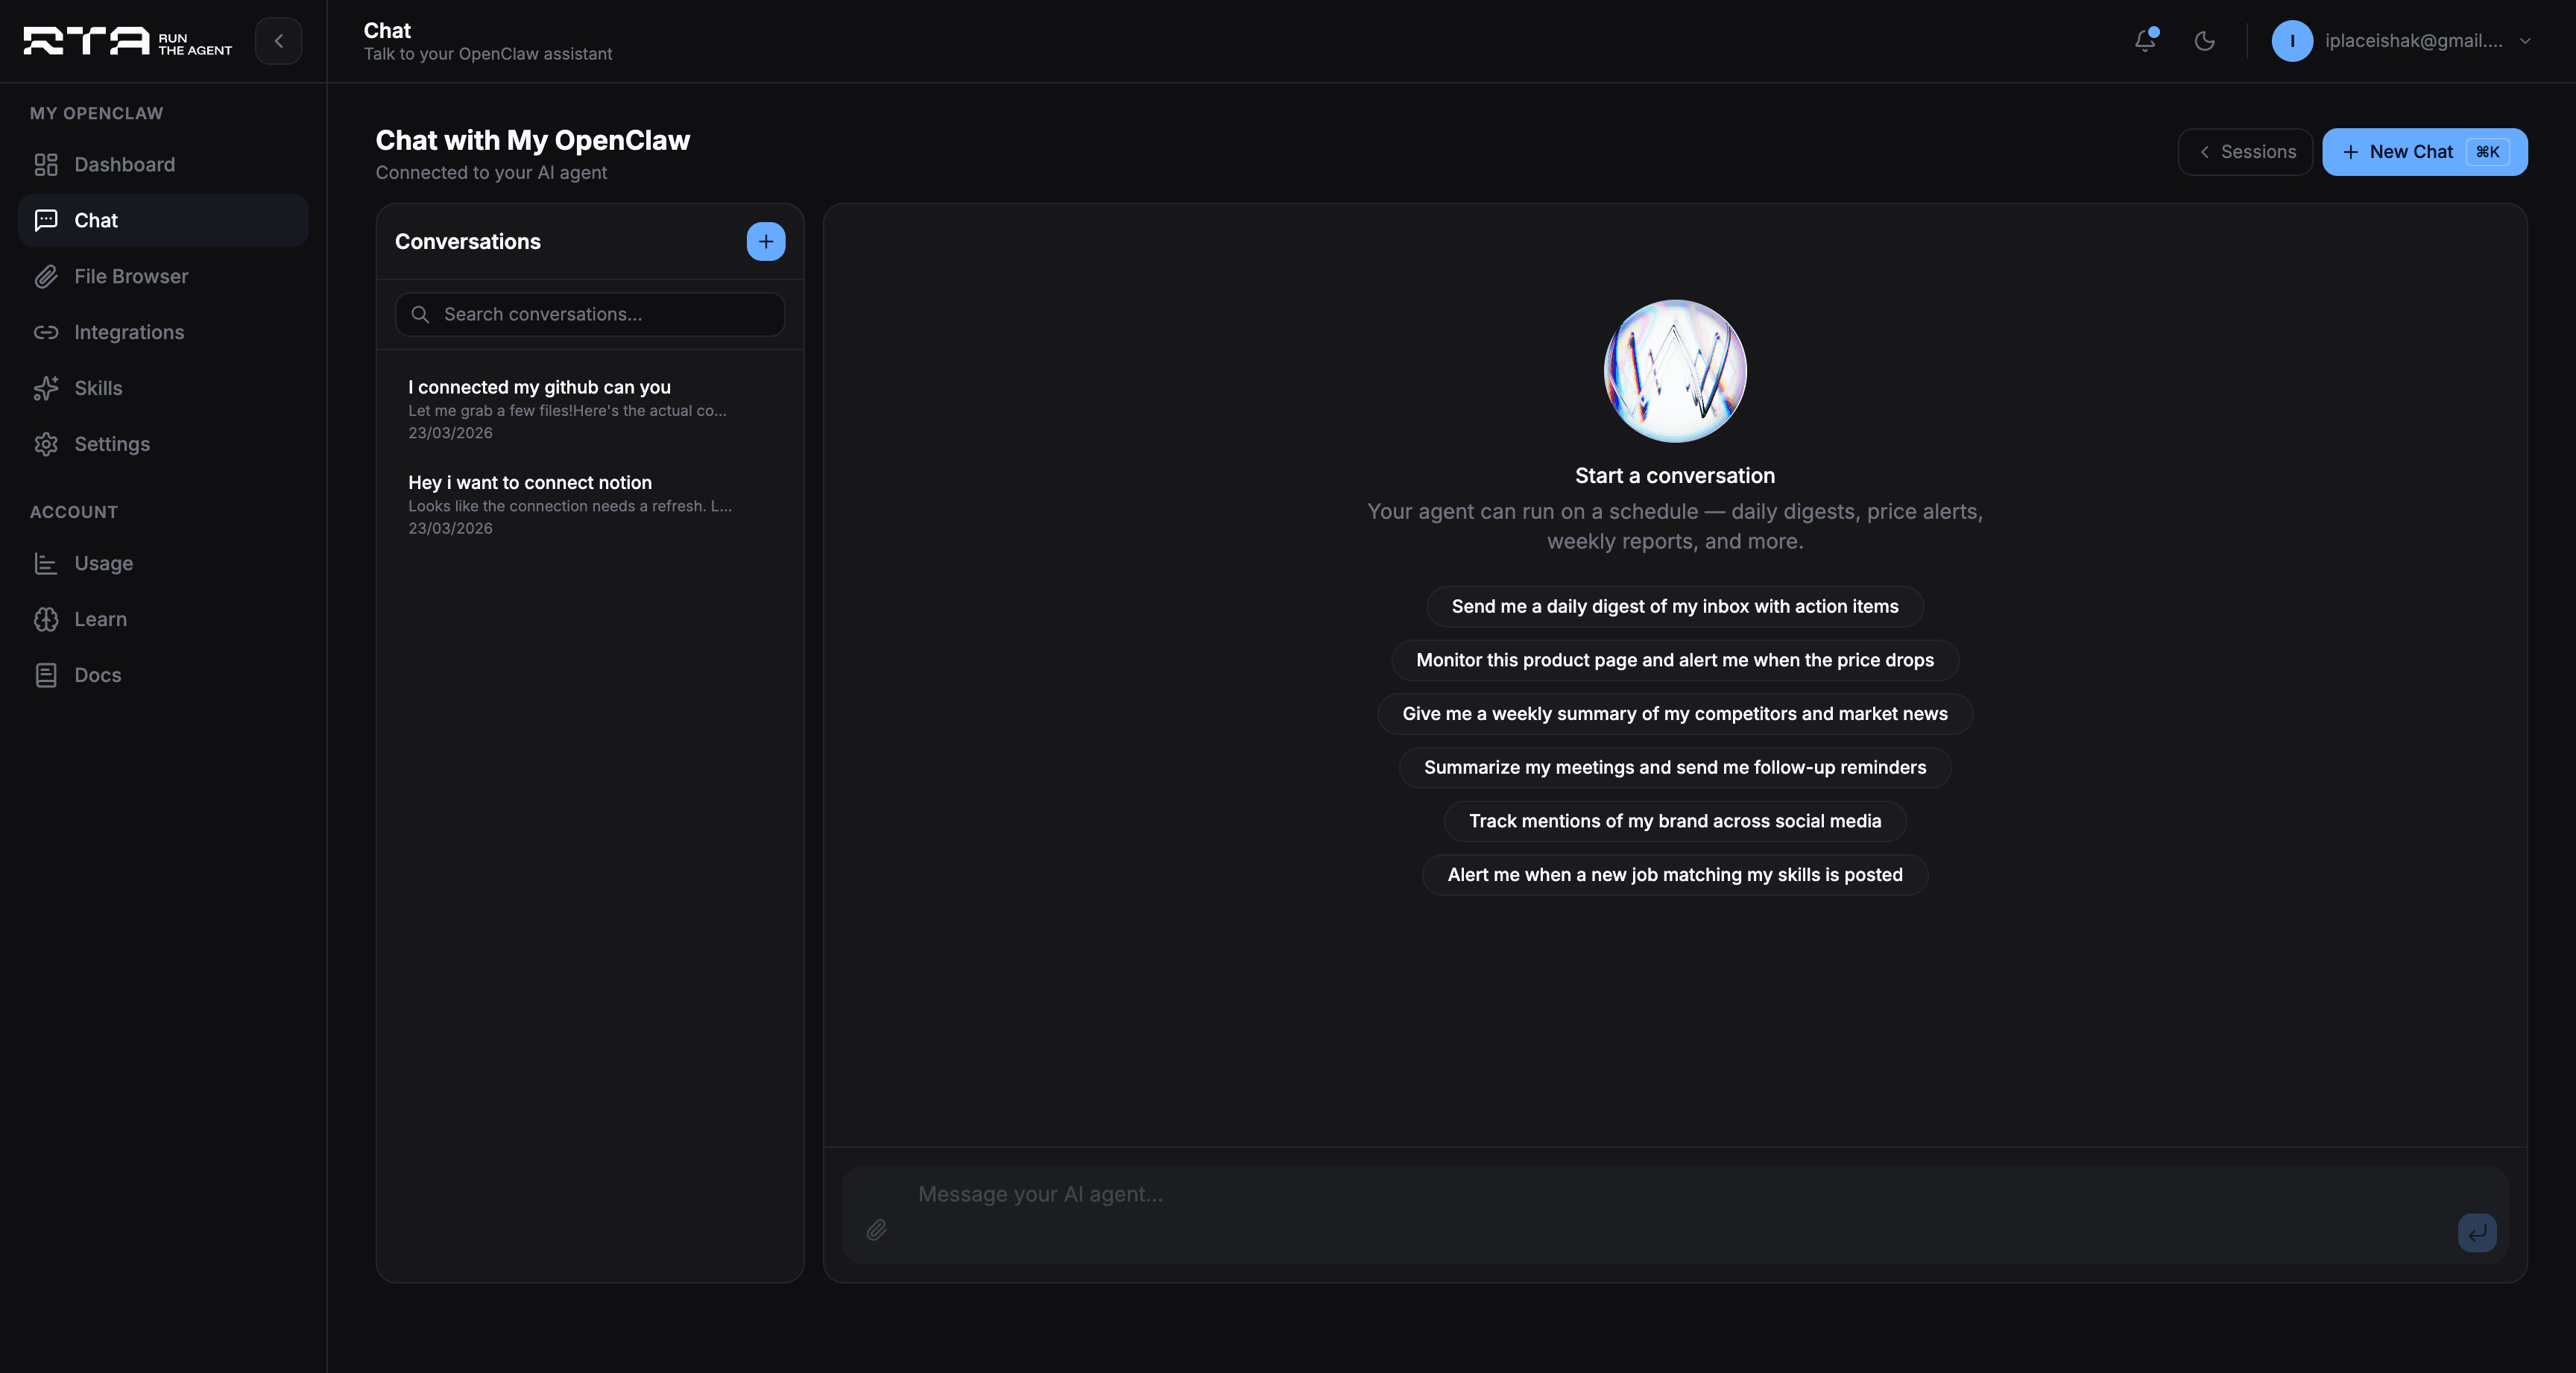Add a conversation with the plus button
This screenshot has width=2576, height=1373.
point(765,241)
